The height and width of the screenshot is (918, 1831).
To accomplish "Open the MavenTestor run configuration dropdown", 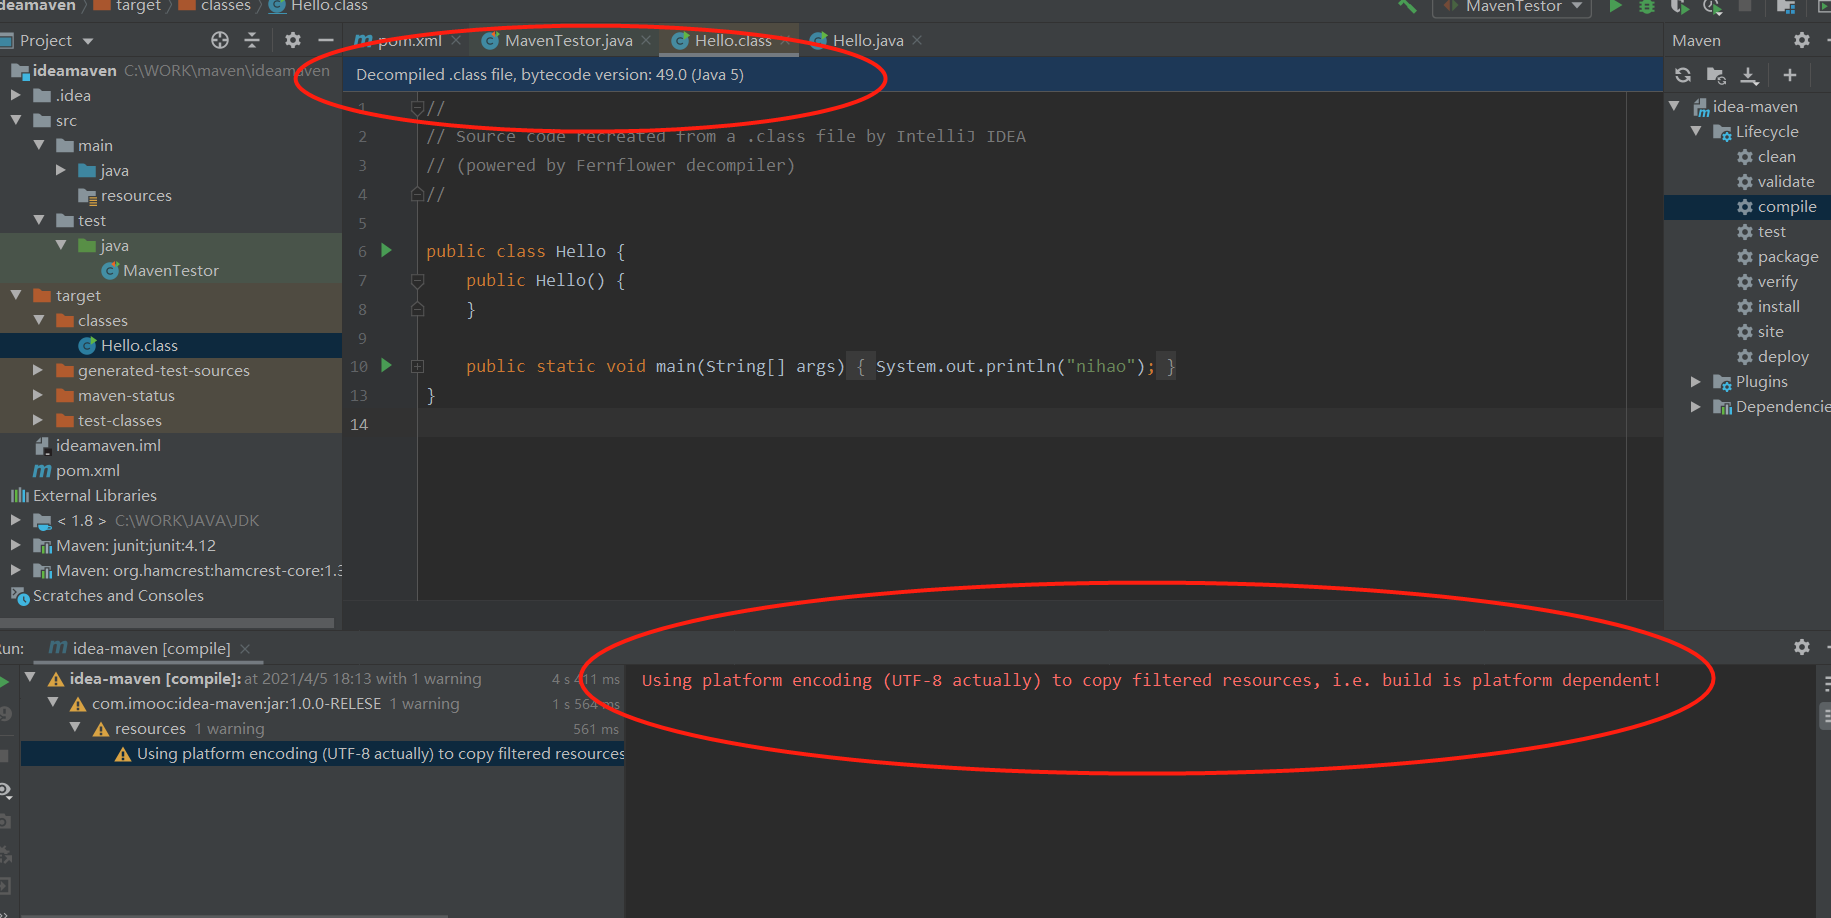I will pos(1511,7).
